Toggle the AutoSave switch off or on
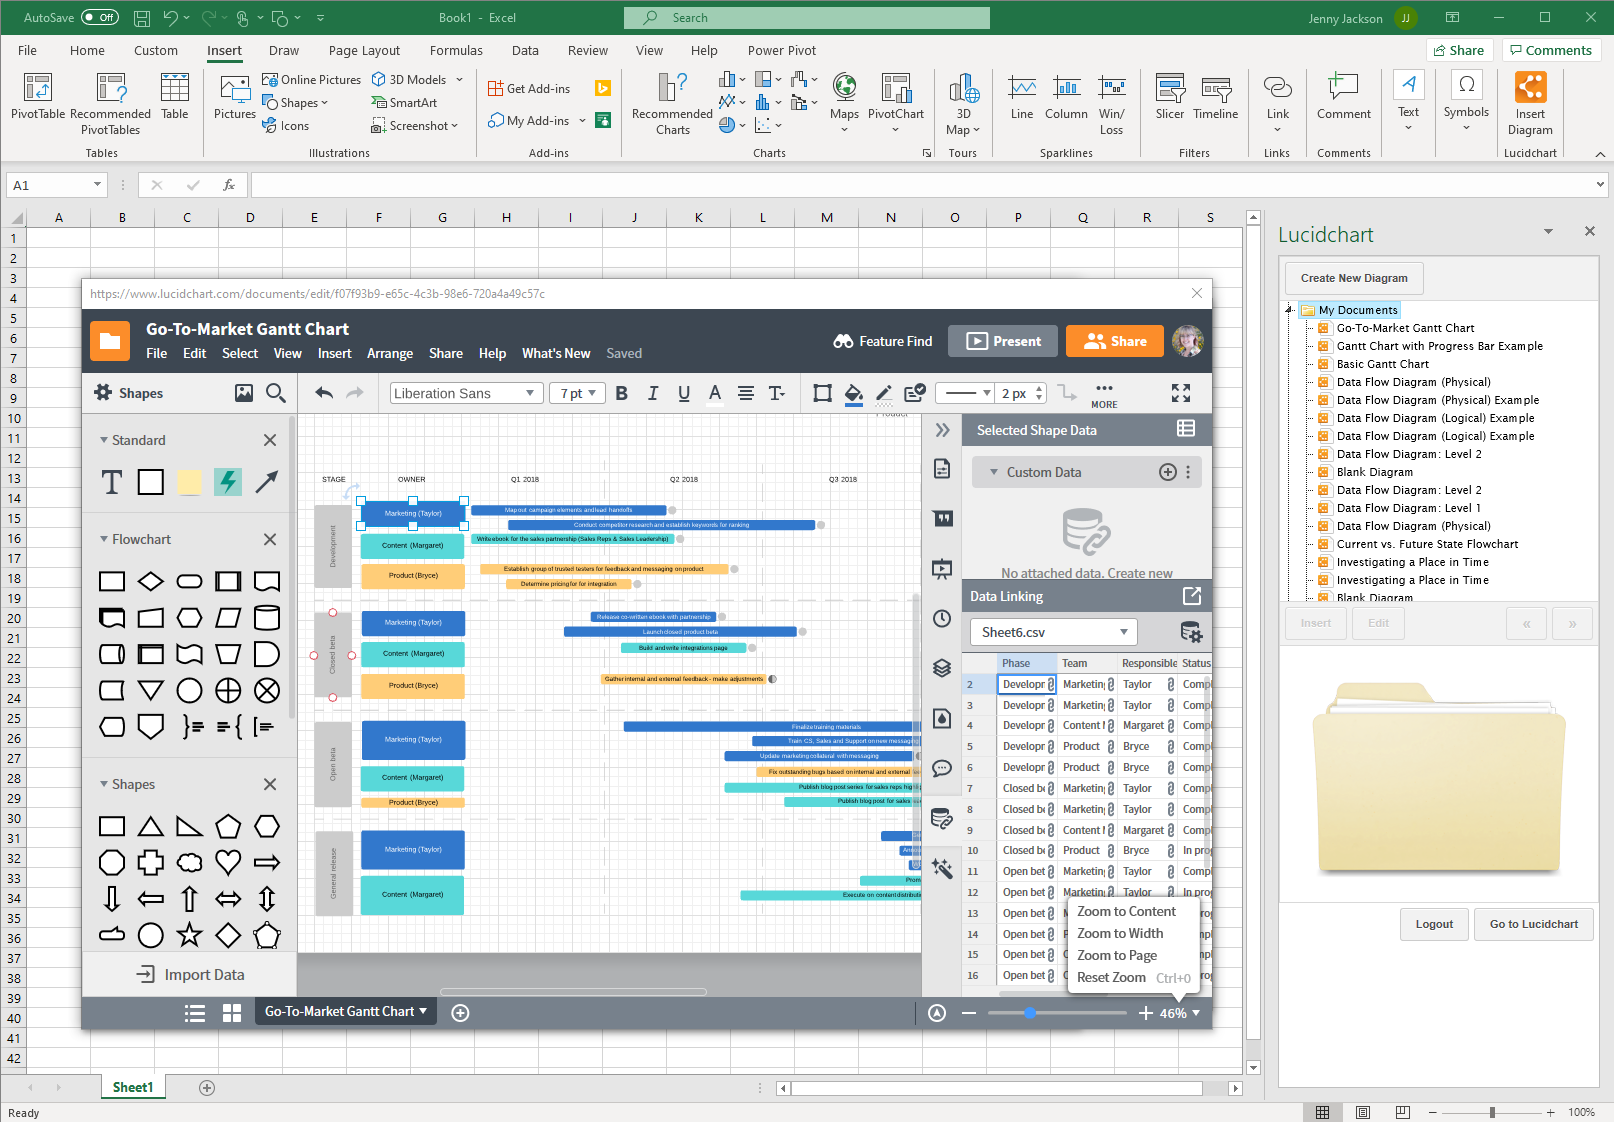Image resolution: width=1614 pixels, height=1122 pixels. tap(99, 17)
